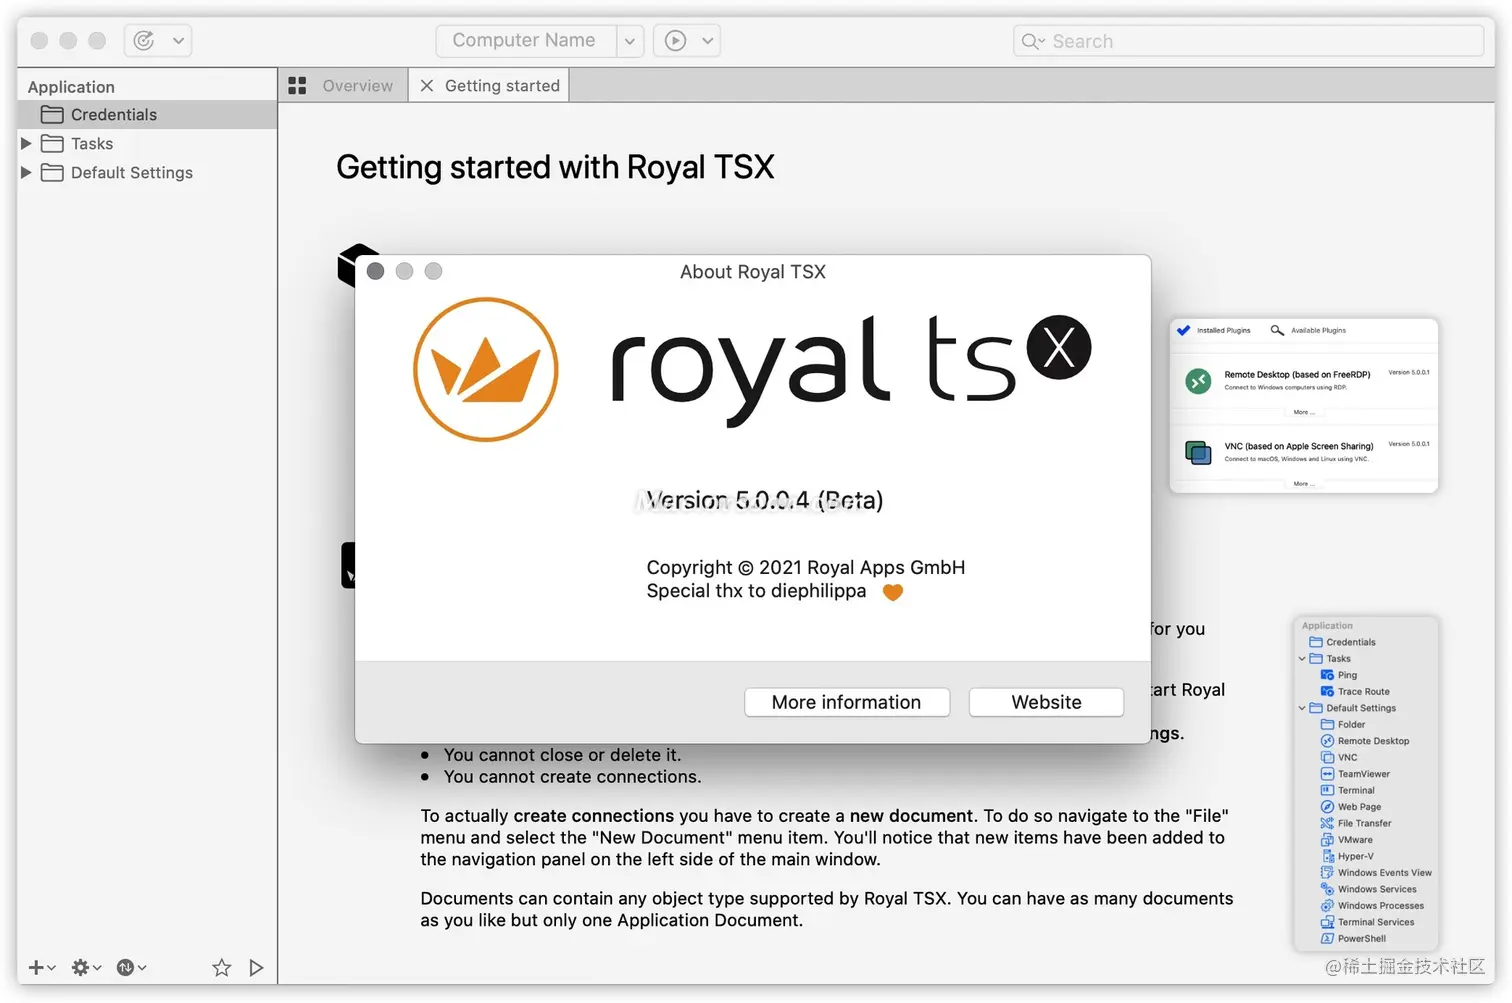Open the gear actions menu in sidebar
Screen dimensions: 1512x1003
(x=86, y=967)
